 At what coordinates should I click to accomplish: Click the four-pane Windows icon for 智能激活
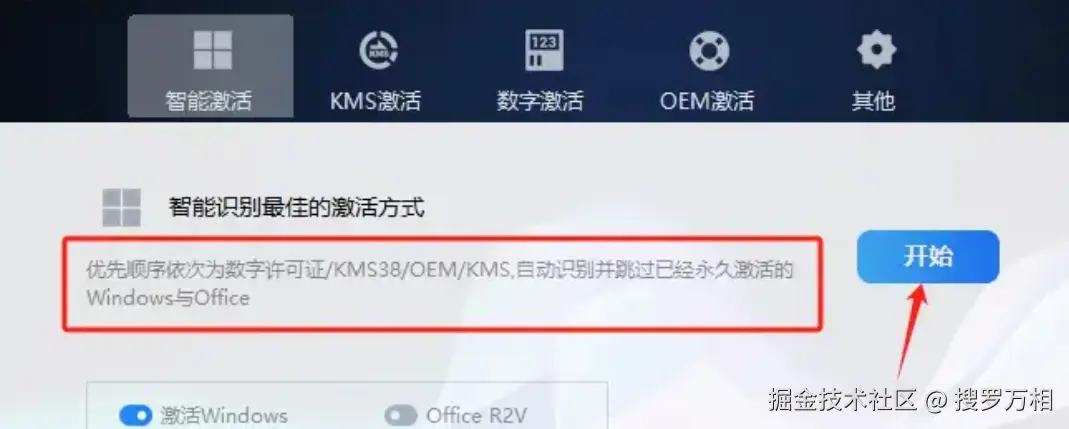(212, 50)
